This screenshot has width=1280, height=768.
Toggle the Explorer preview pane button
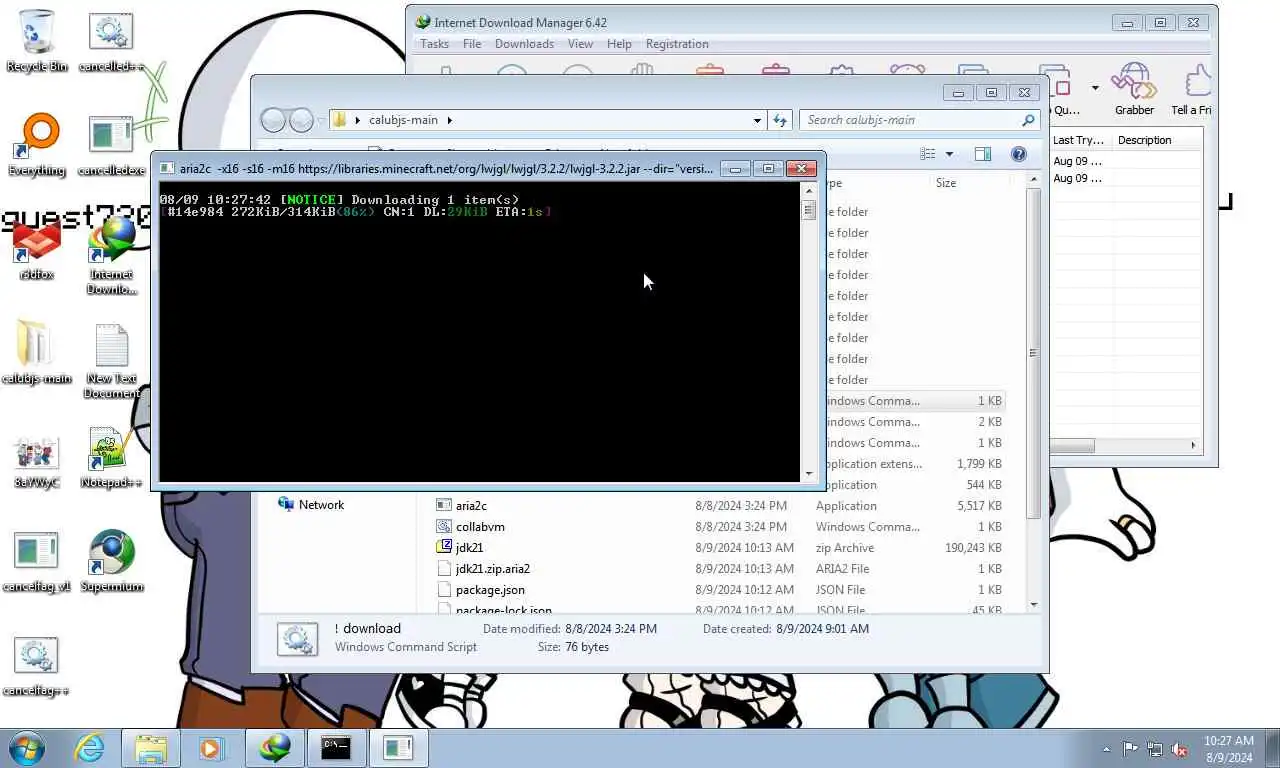point(983,154)
